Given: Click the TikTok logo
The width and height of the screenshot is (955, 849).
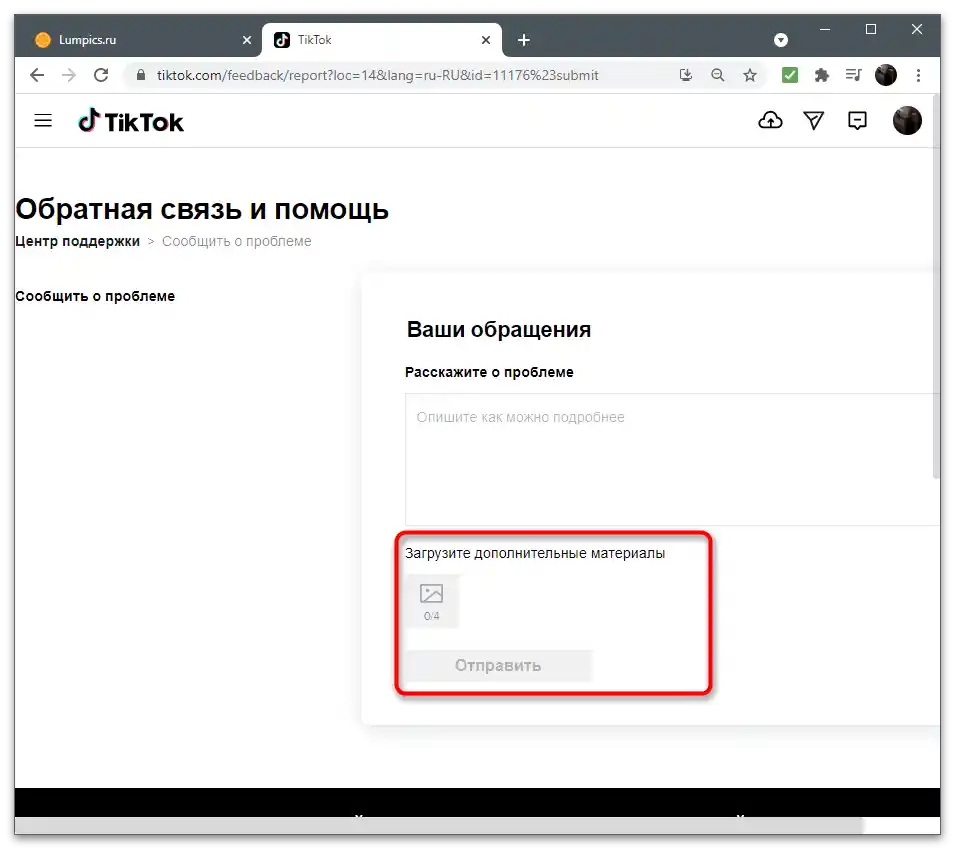Looking at the screenshot, I should pos(131,121).
